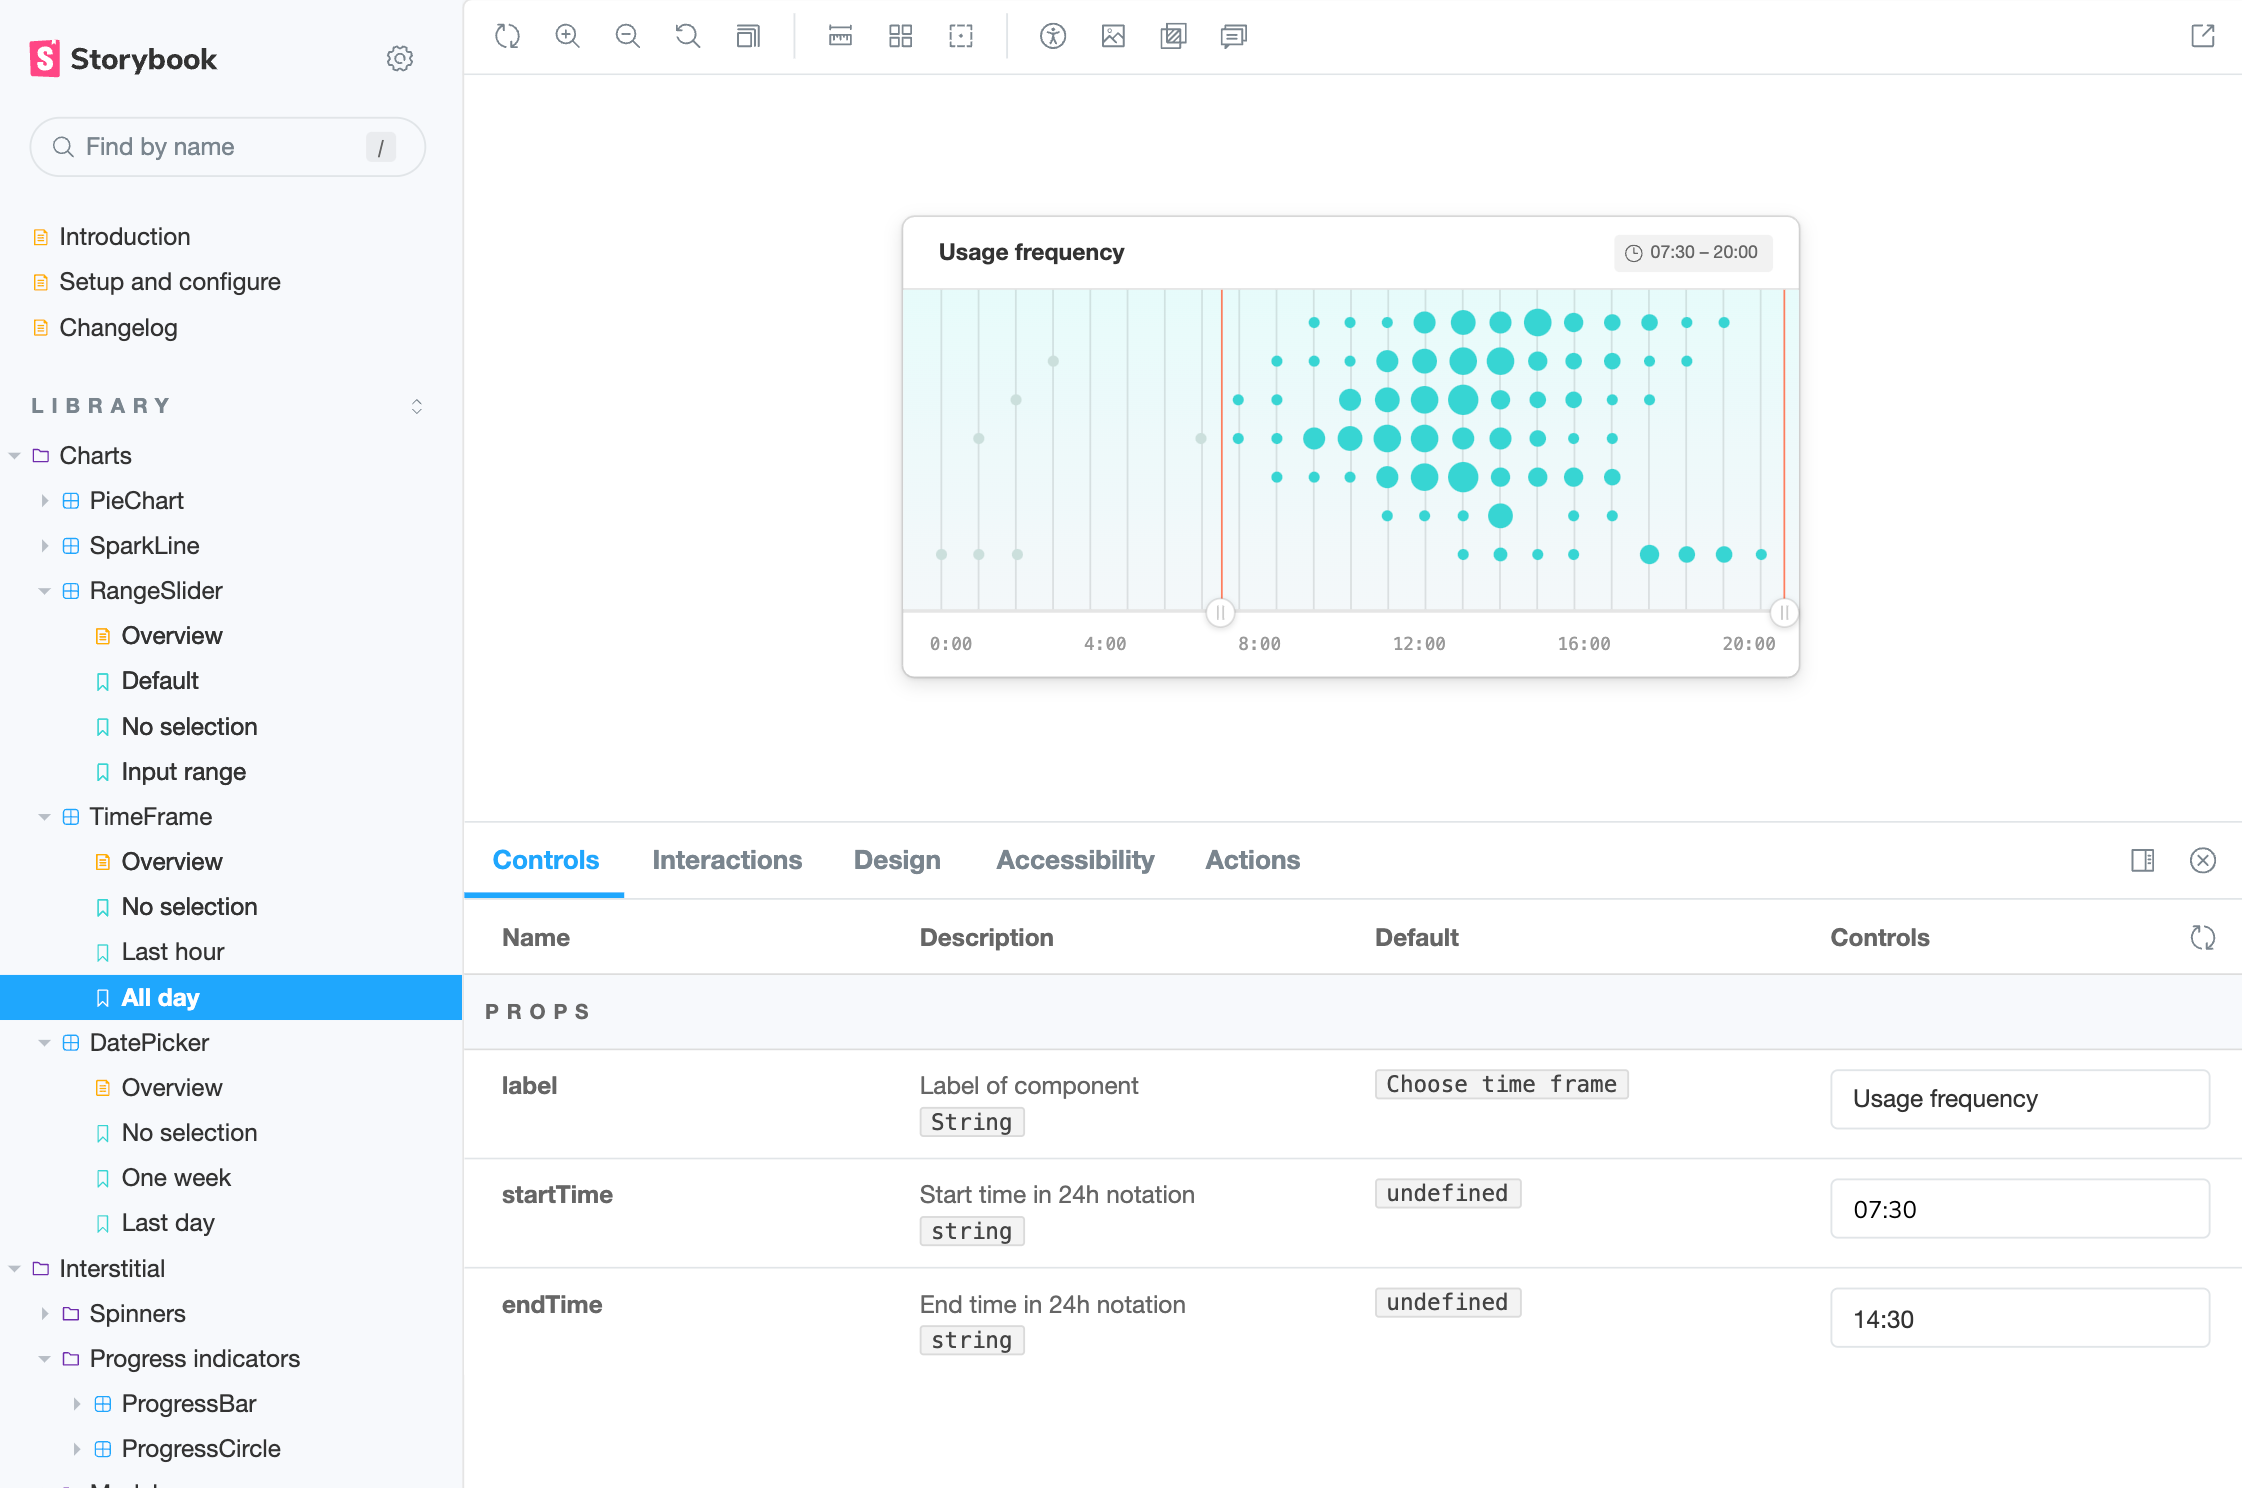This screenshot has height=1488, width=2242.
Task: Open Setup and configure page
Action: 170,282
